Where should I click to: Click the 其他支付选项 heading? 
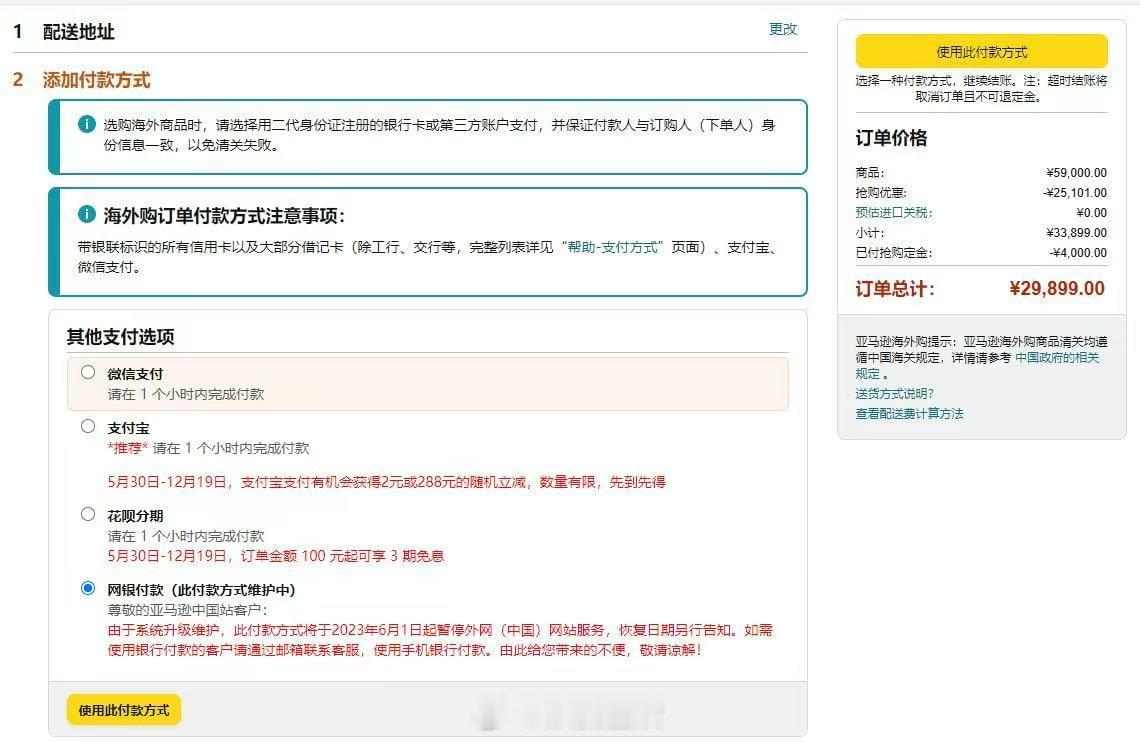(x=121, y=336)
